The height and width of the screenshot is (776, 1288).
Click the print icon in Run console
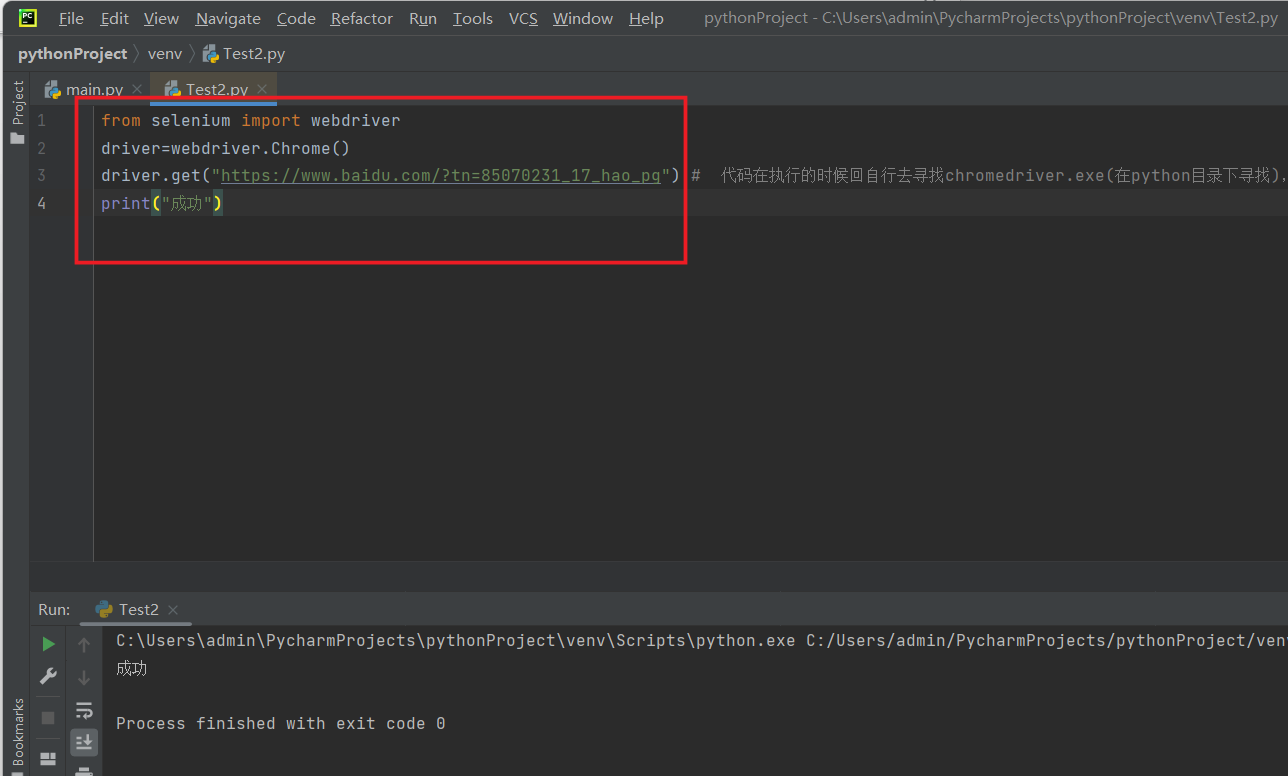tap(84, 770)
